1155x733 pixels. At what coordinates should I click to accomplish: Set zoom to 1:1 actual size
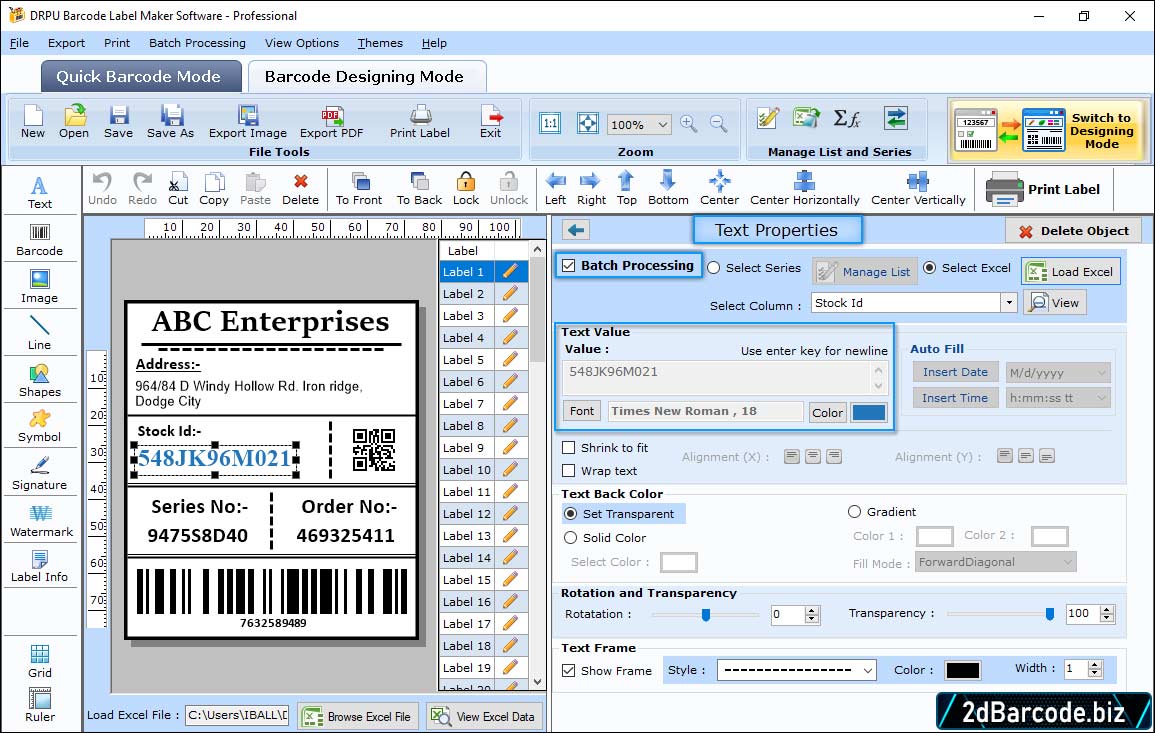(550, 123)
